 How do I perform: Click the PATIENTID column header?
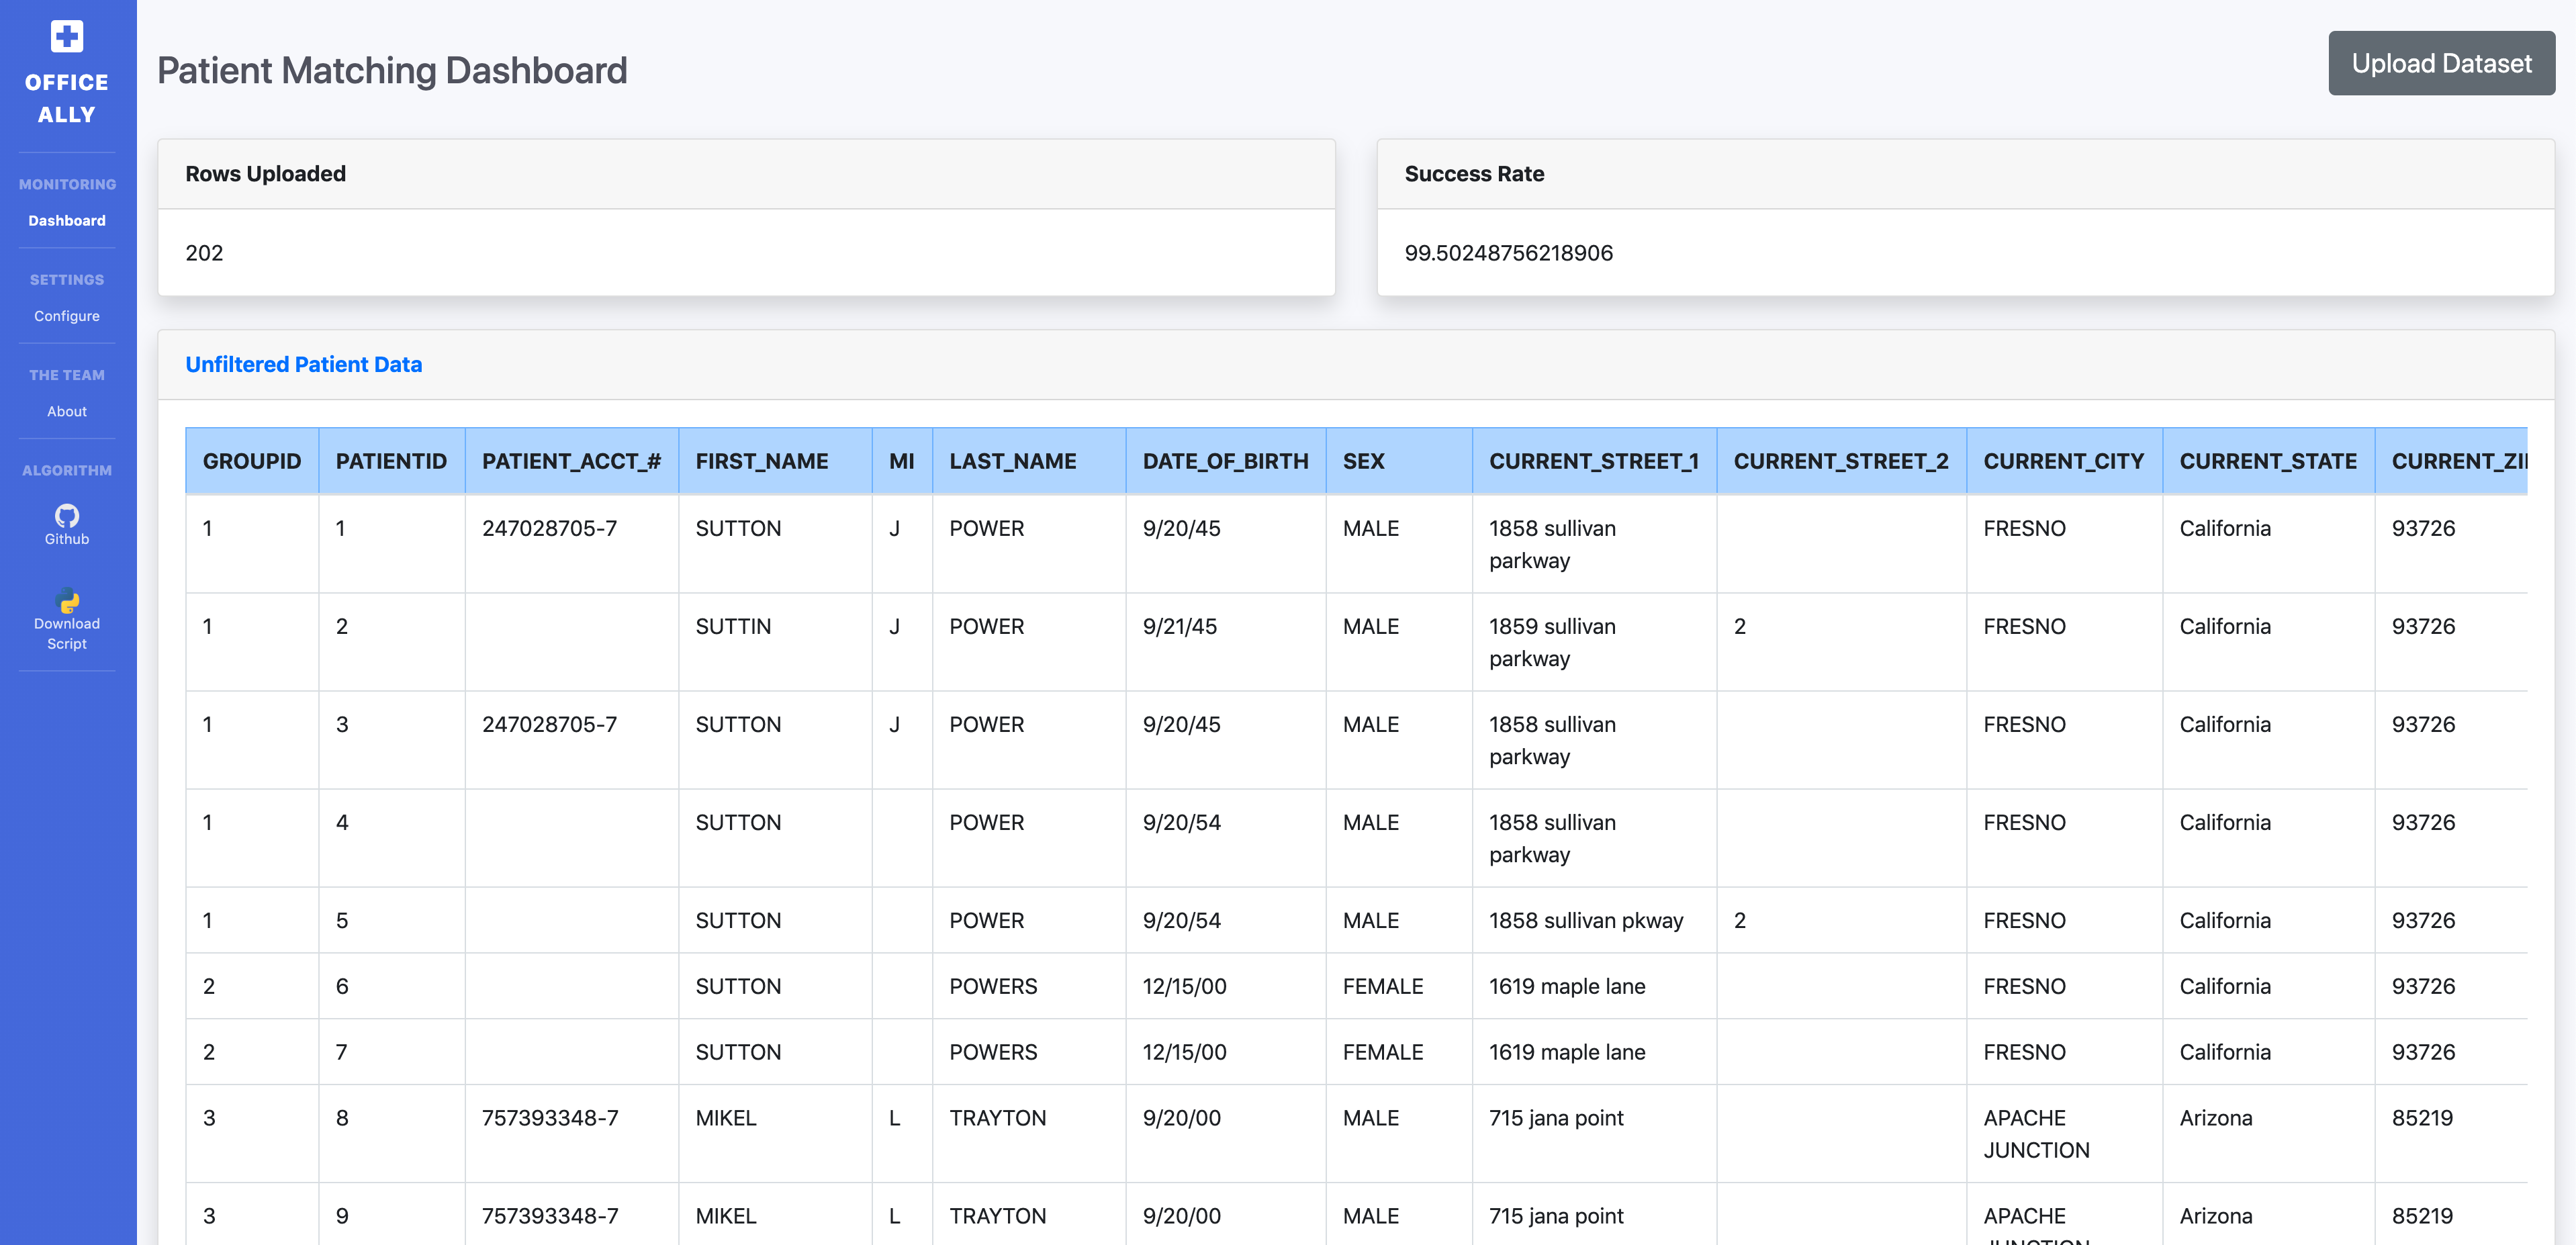click(391, 461)
